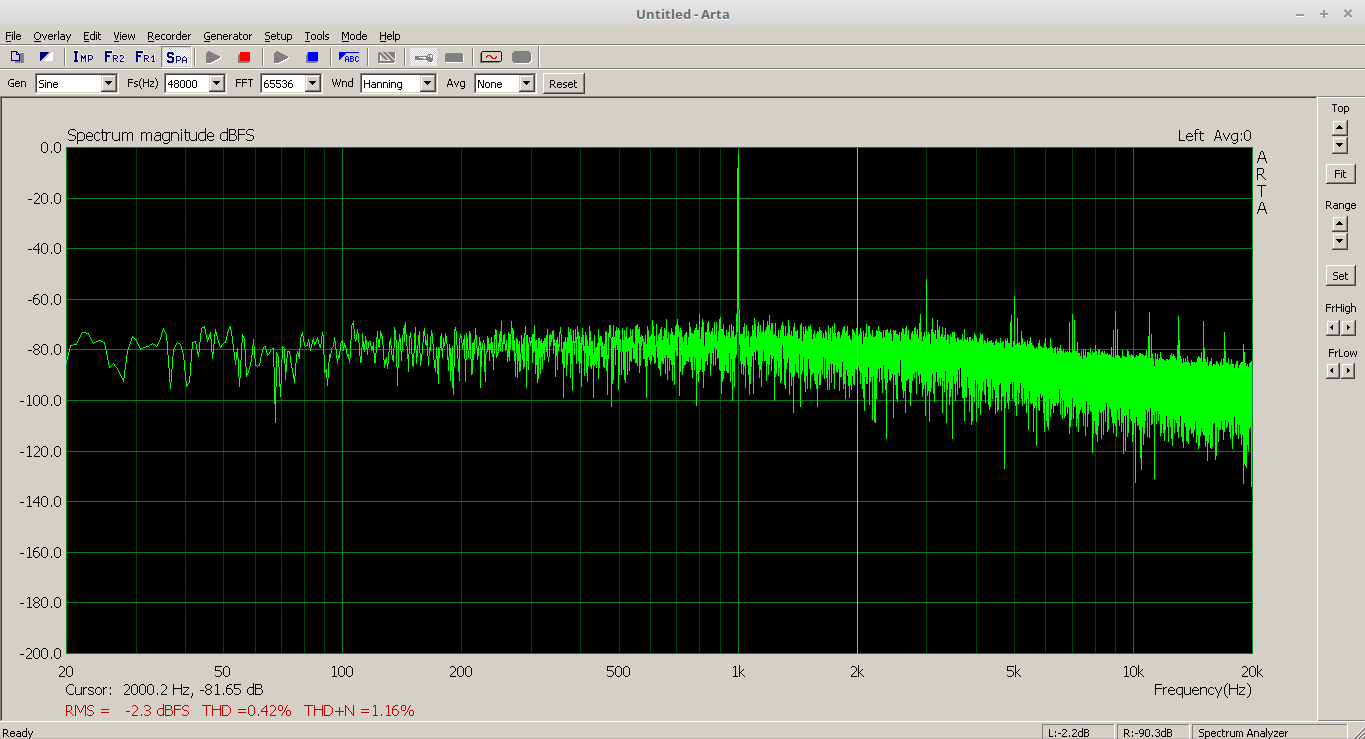Image resolution: width=1365 pixels, height=739 pixels.
Task: Expand the Fs(Hz) sample rate dropdown
Action: [217, 84]
